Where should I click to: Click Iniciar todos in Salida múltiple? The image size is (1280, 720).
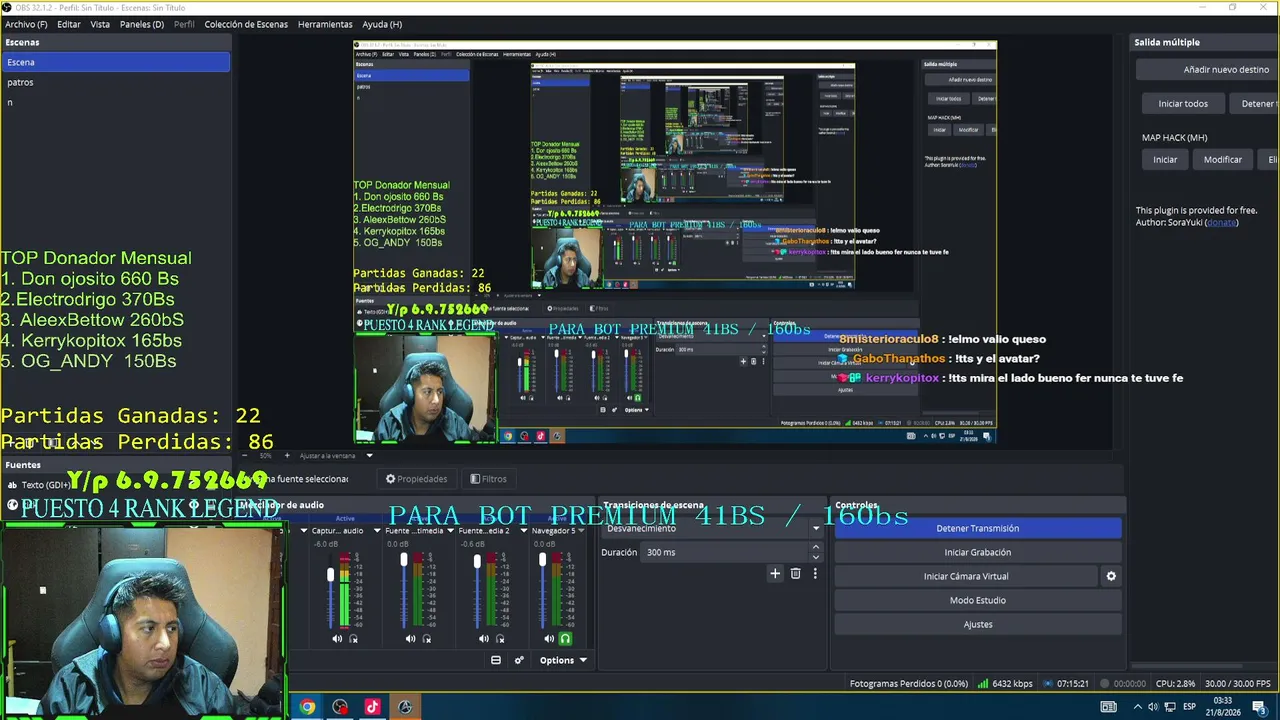tap(1183, 104)
